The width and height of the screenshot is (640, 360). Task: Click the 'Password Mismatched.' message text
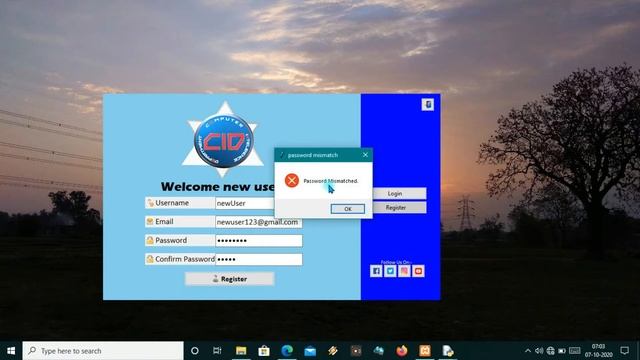(331, 181)
